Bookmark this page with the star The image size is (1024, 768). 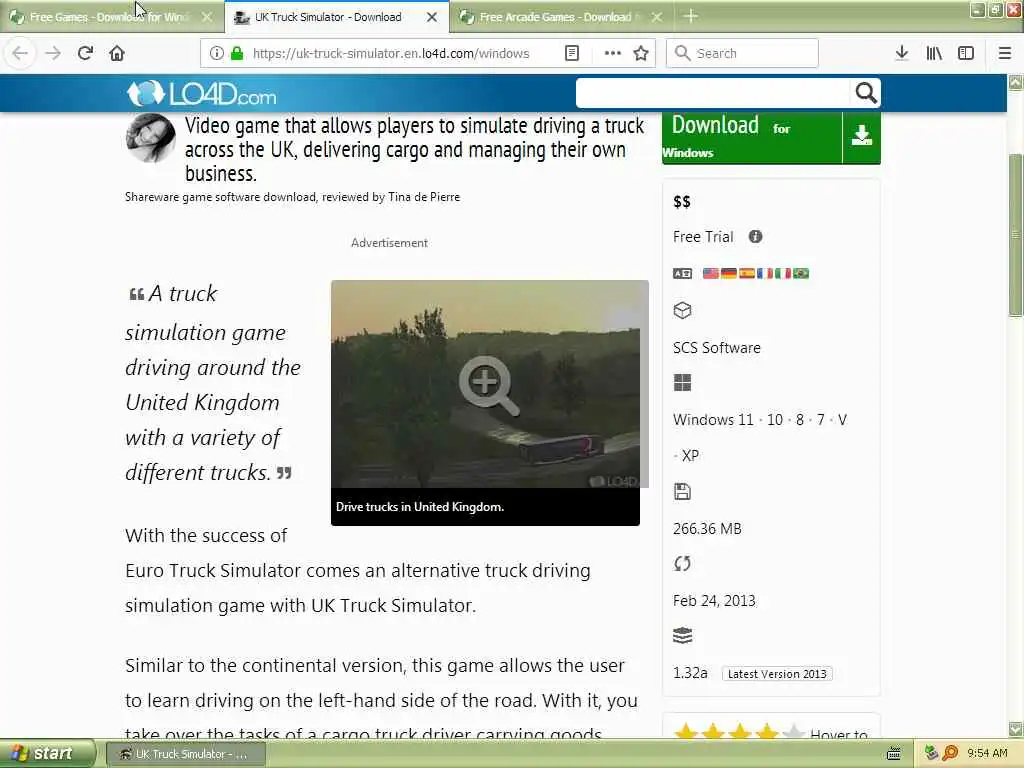coord(641,54)
